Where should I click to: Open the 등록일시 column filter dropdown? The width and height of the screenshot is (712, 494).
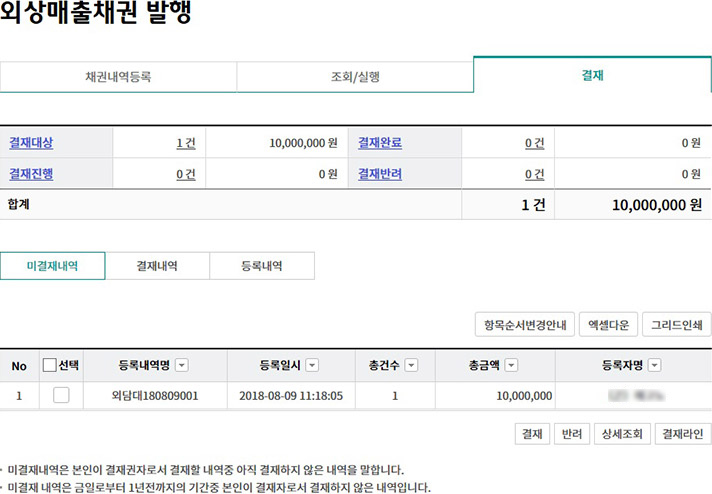click(x=312, y=366)
